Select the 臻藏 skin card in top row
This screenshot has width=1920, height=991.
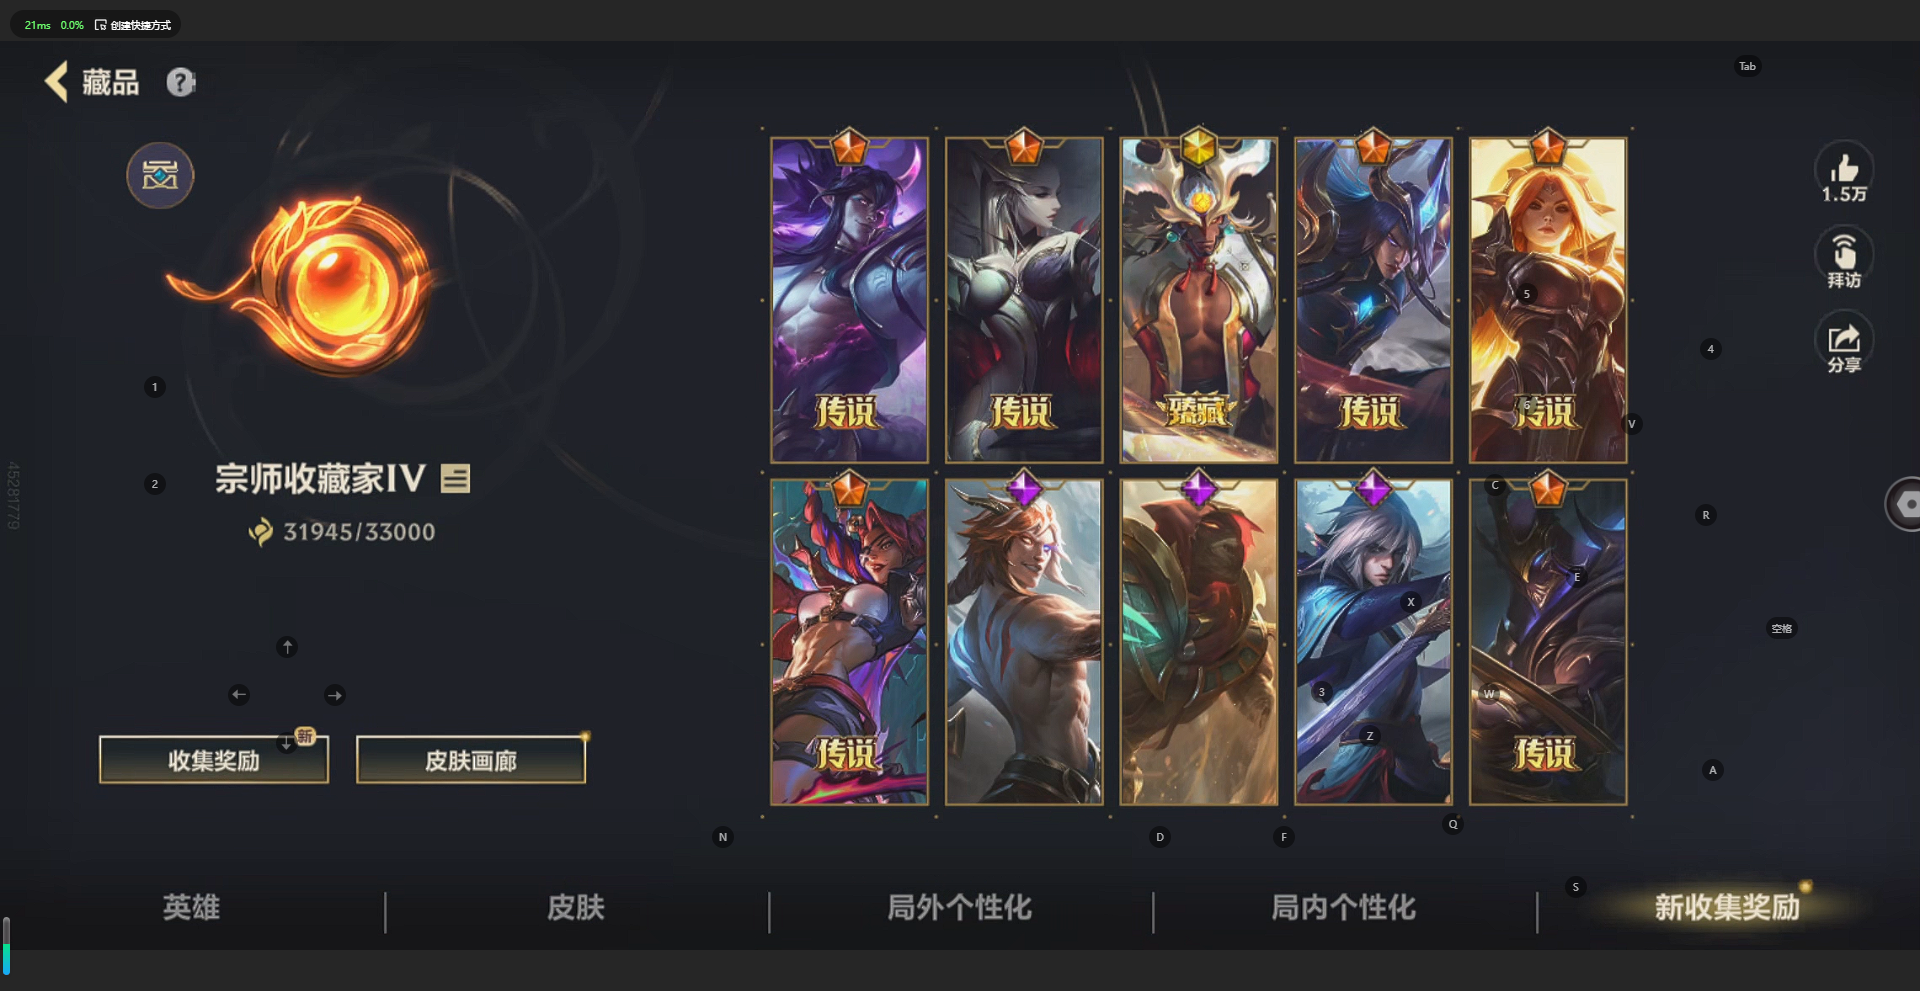pos(1198,300)
